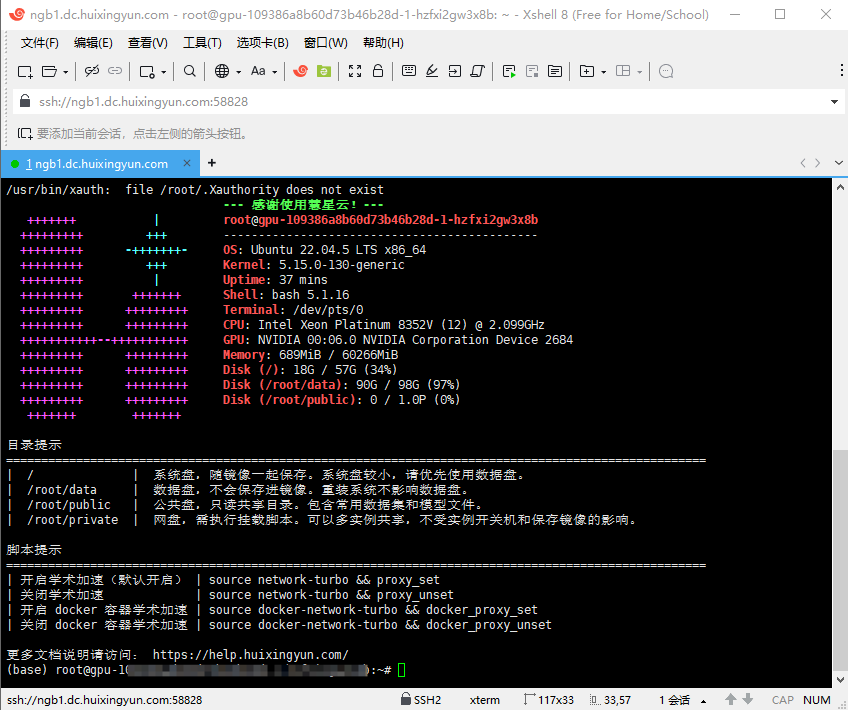This screenshot has height=710, width=848.
Task: Click the help speech bubble icon
Action: point(667,71)
